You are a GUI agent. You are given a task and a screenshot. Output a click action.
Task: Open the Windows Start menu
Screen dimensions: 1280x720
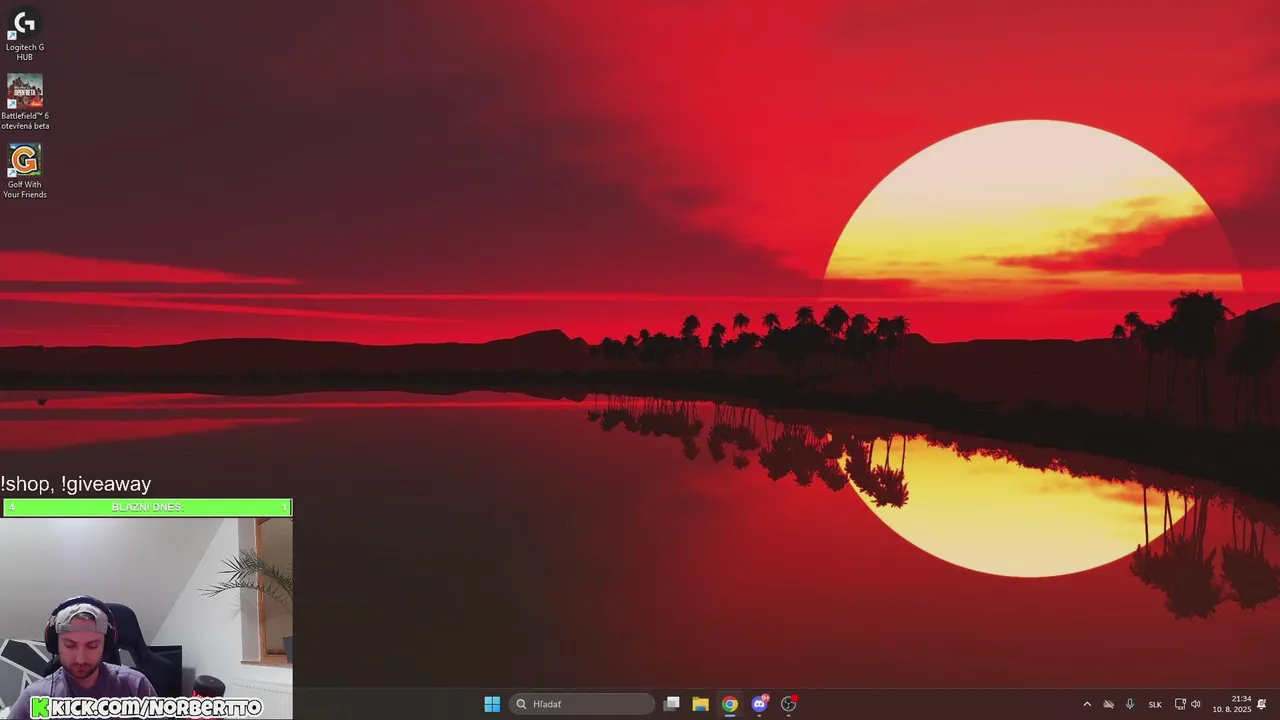(x=492, y=704)
